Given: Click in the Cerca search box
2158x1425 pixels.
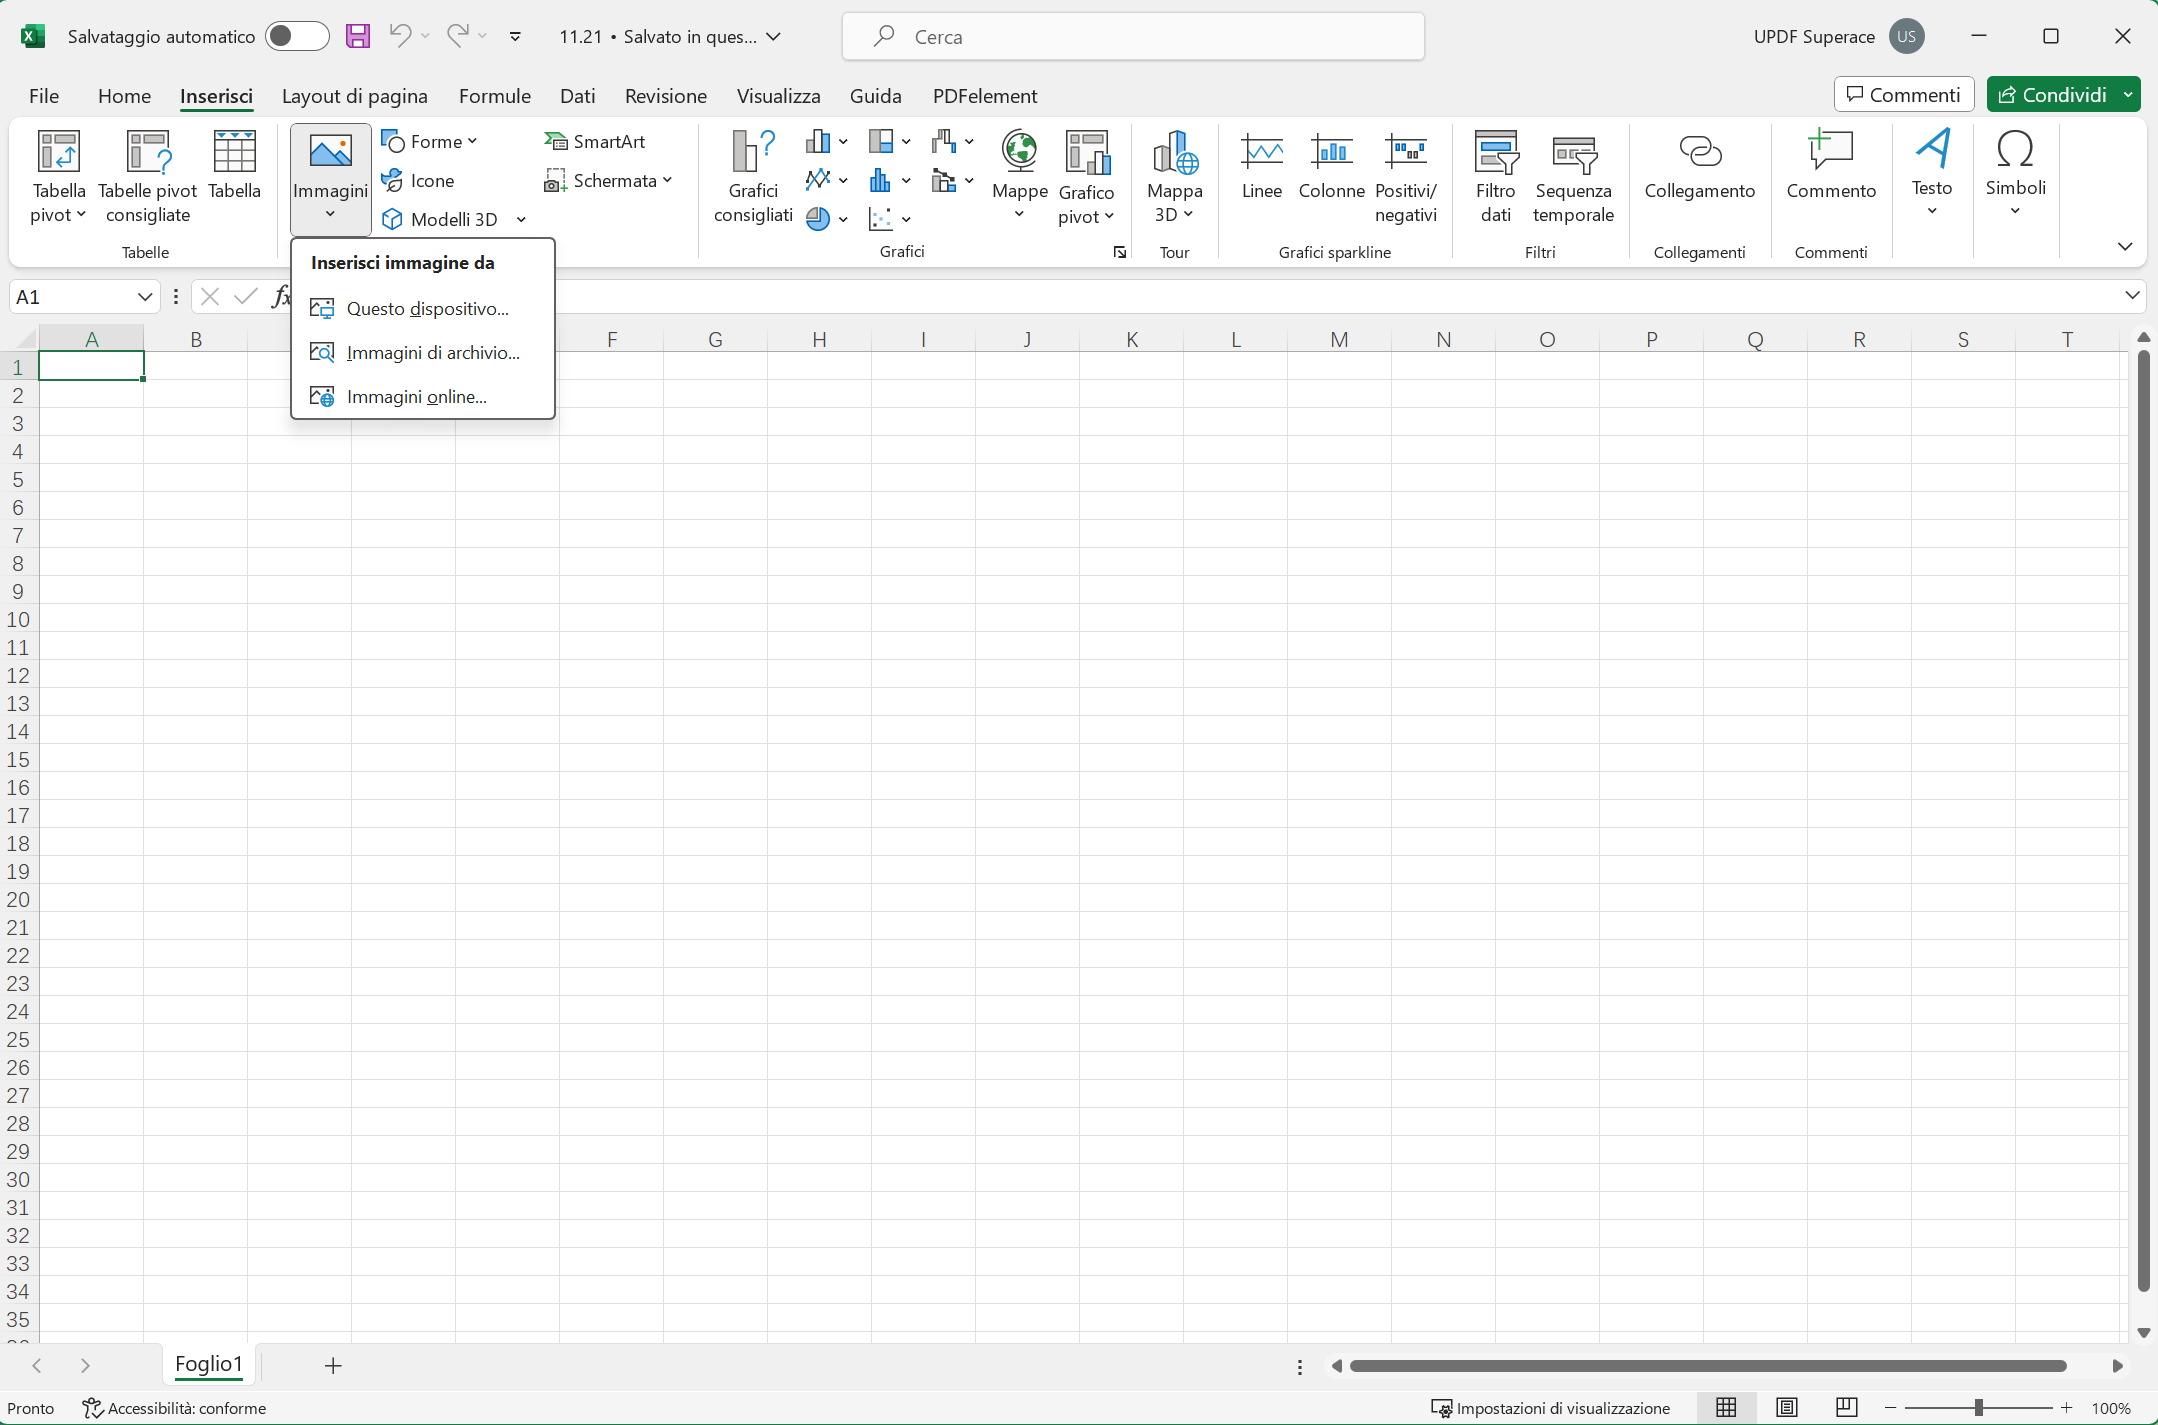Looking at the screenshot, I should 1133,36.
